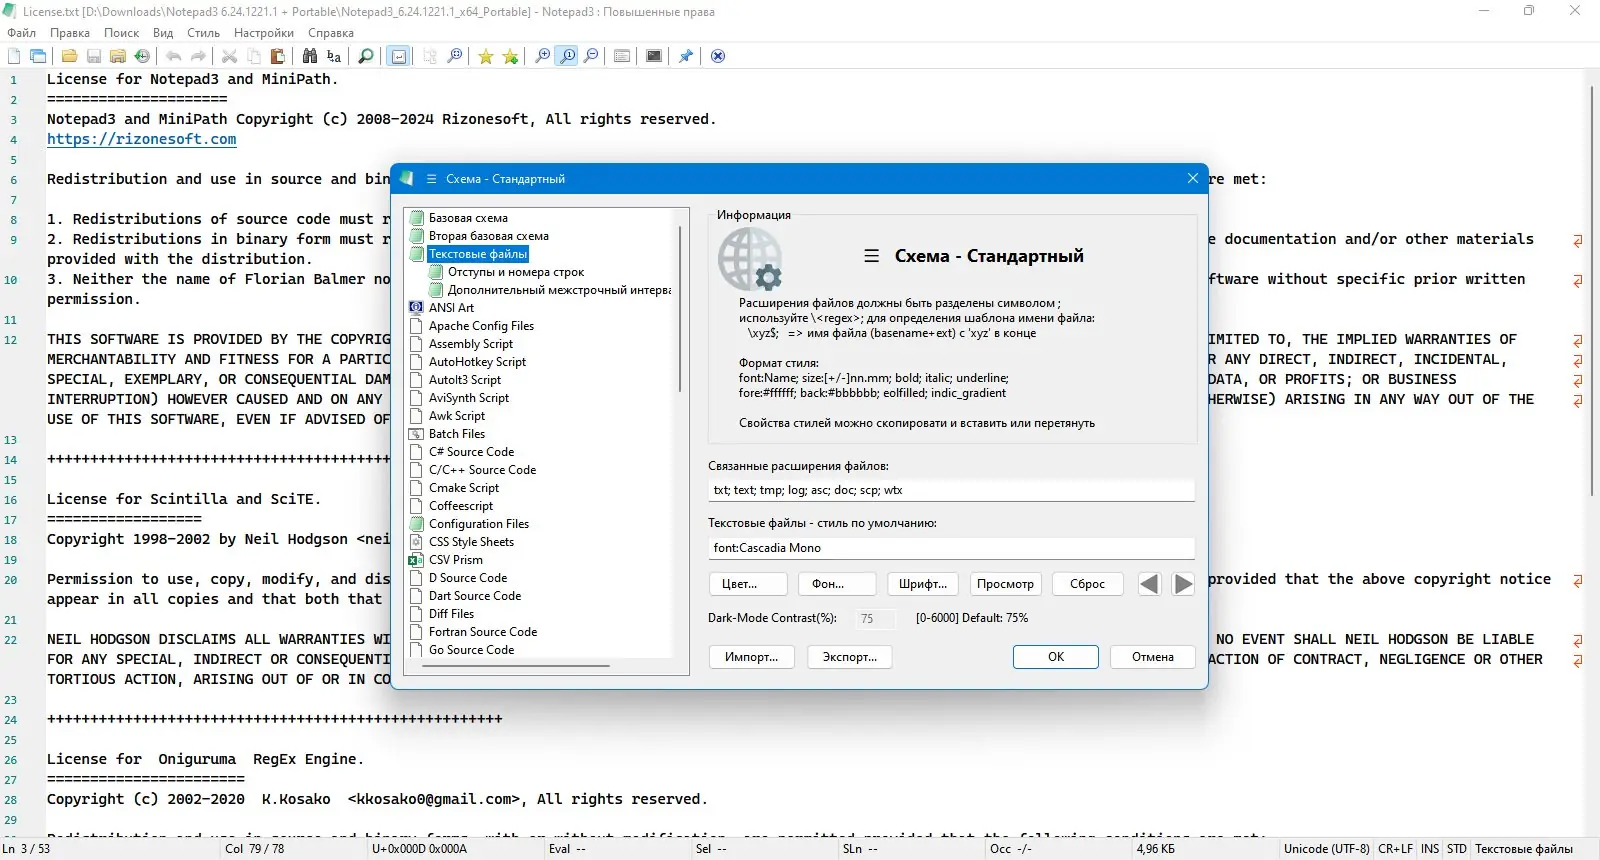1600x860 pixels.
Task: Click the Save floppy disk toolbar icon
Action: pos(93,56)
